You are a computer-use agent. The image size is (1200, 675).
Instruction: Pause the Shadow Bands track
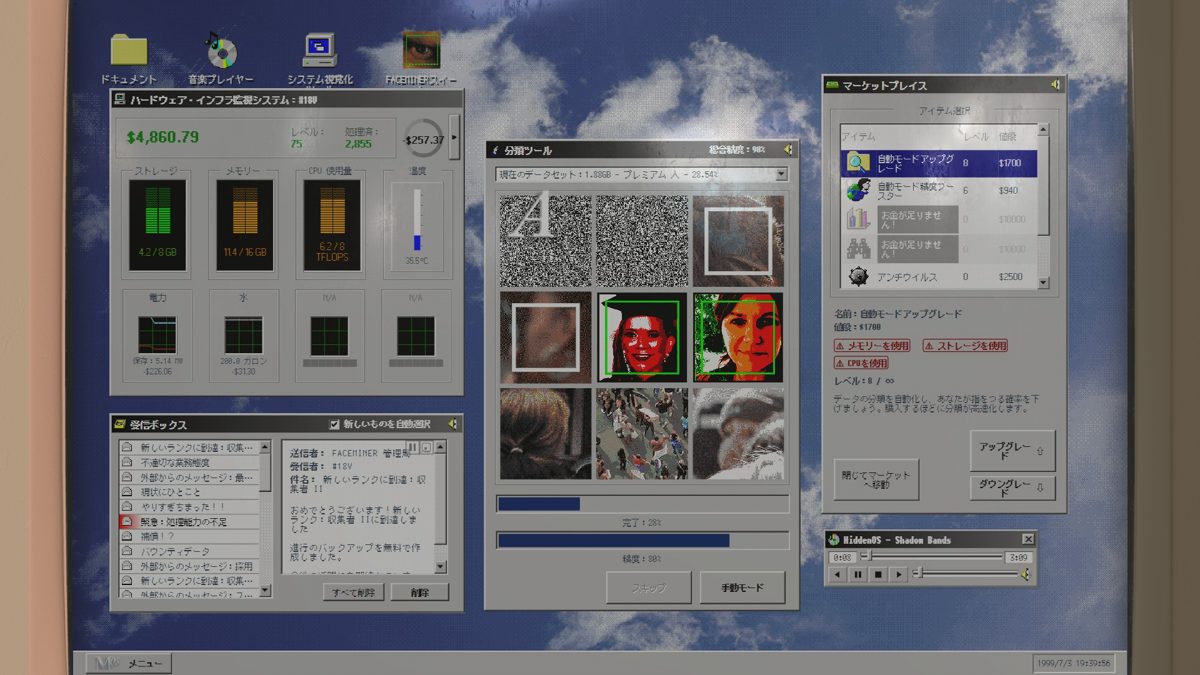[x=858, y=574]
